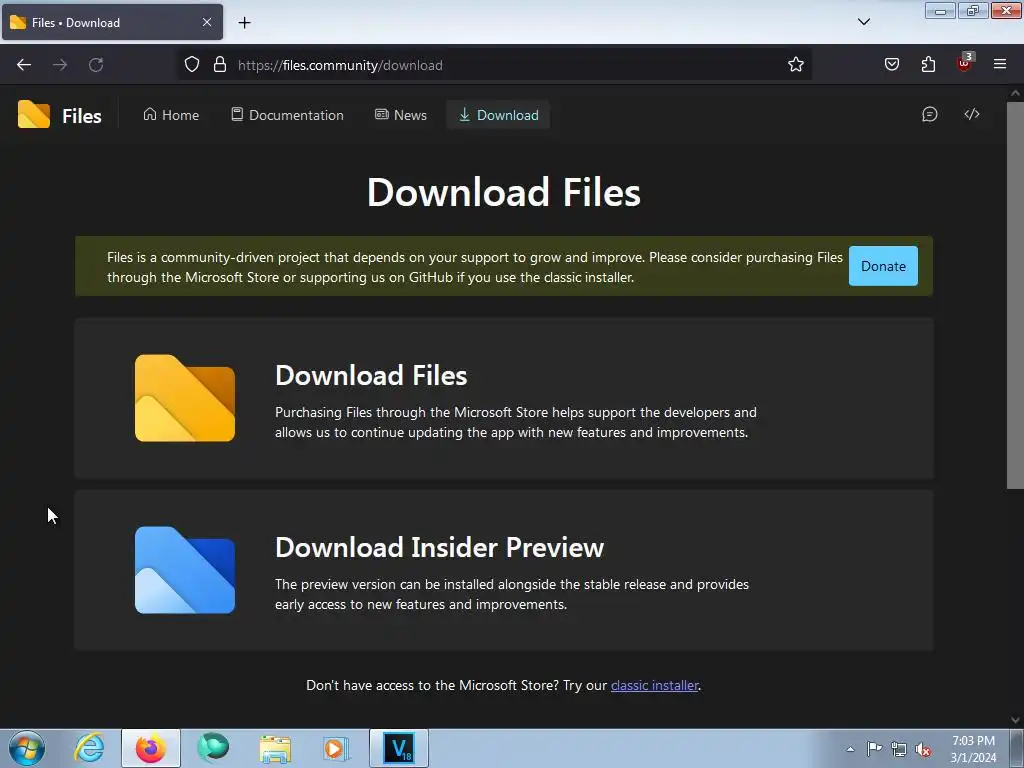The image size is (1024, 768).
Task: Click the yellow Files folder icon
Action: tap(185, 398)
